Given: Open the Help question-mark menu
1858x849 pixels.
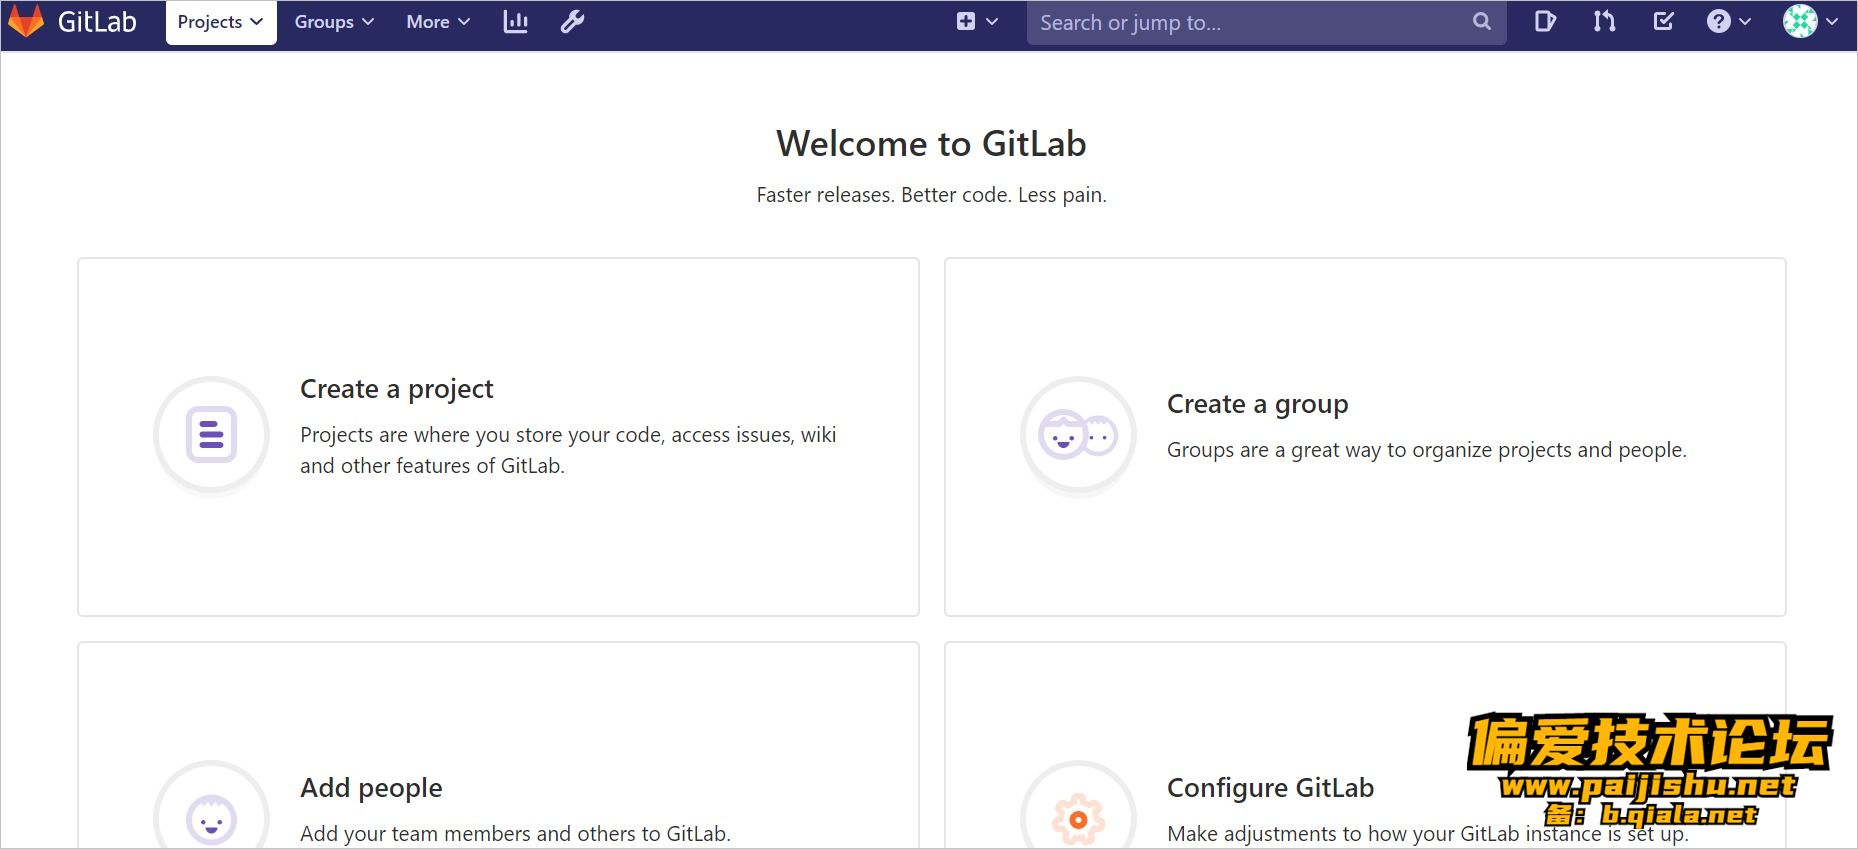Looking at the screenshot, I should tap(1728, 21).
